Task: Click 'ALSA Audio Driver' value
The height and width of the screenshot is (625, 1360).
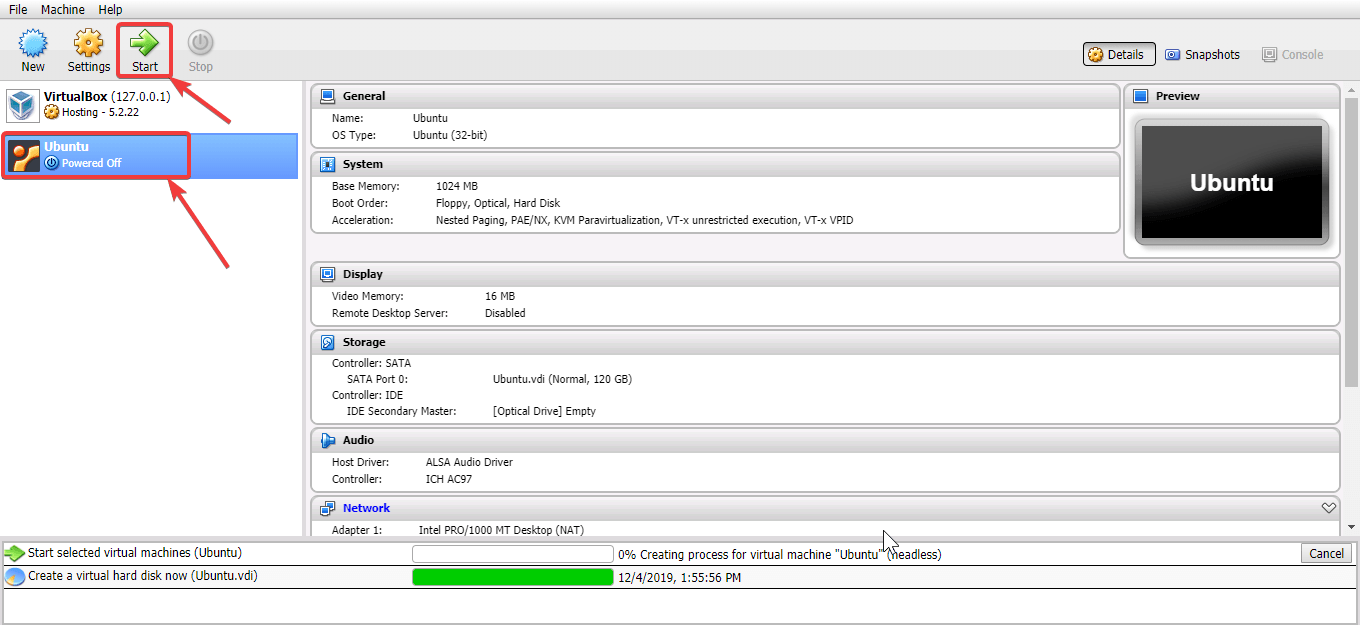Action: [x=469, y=462]
